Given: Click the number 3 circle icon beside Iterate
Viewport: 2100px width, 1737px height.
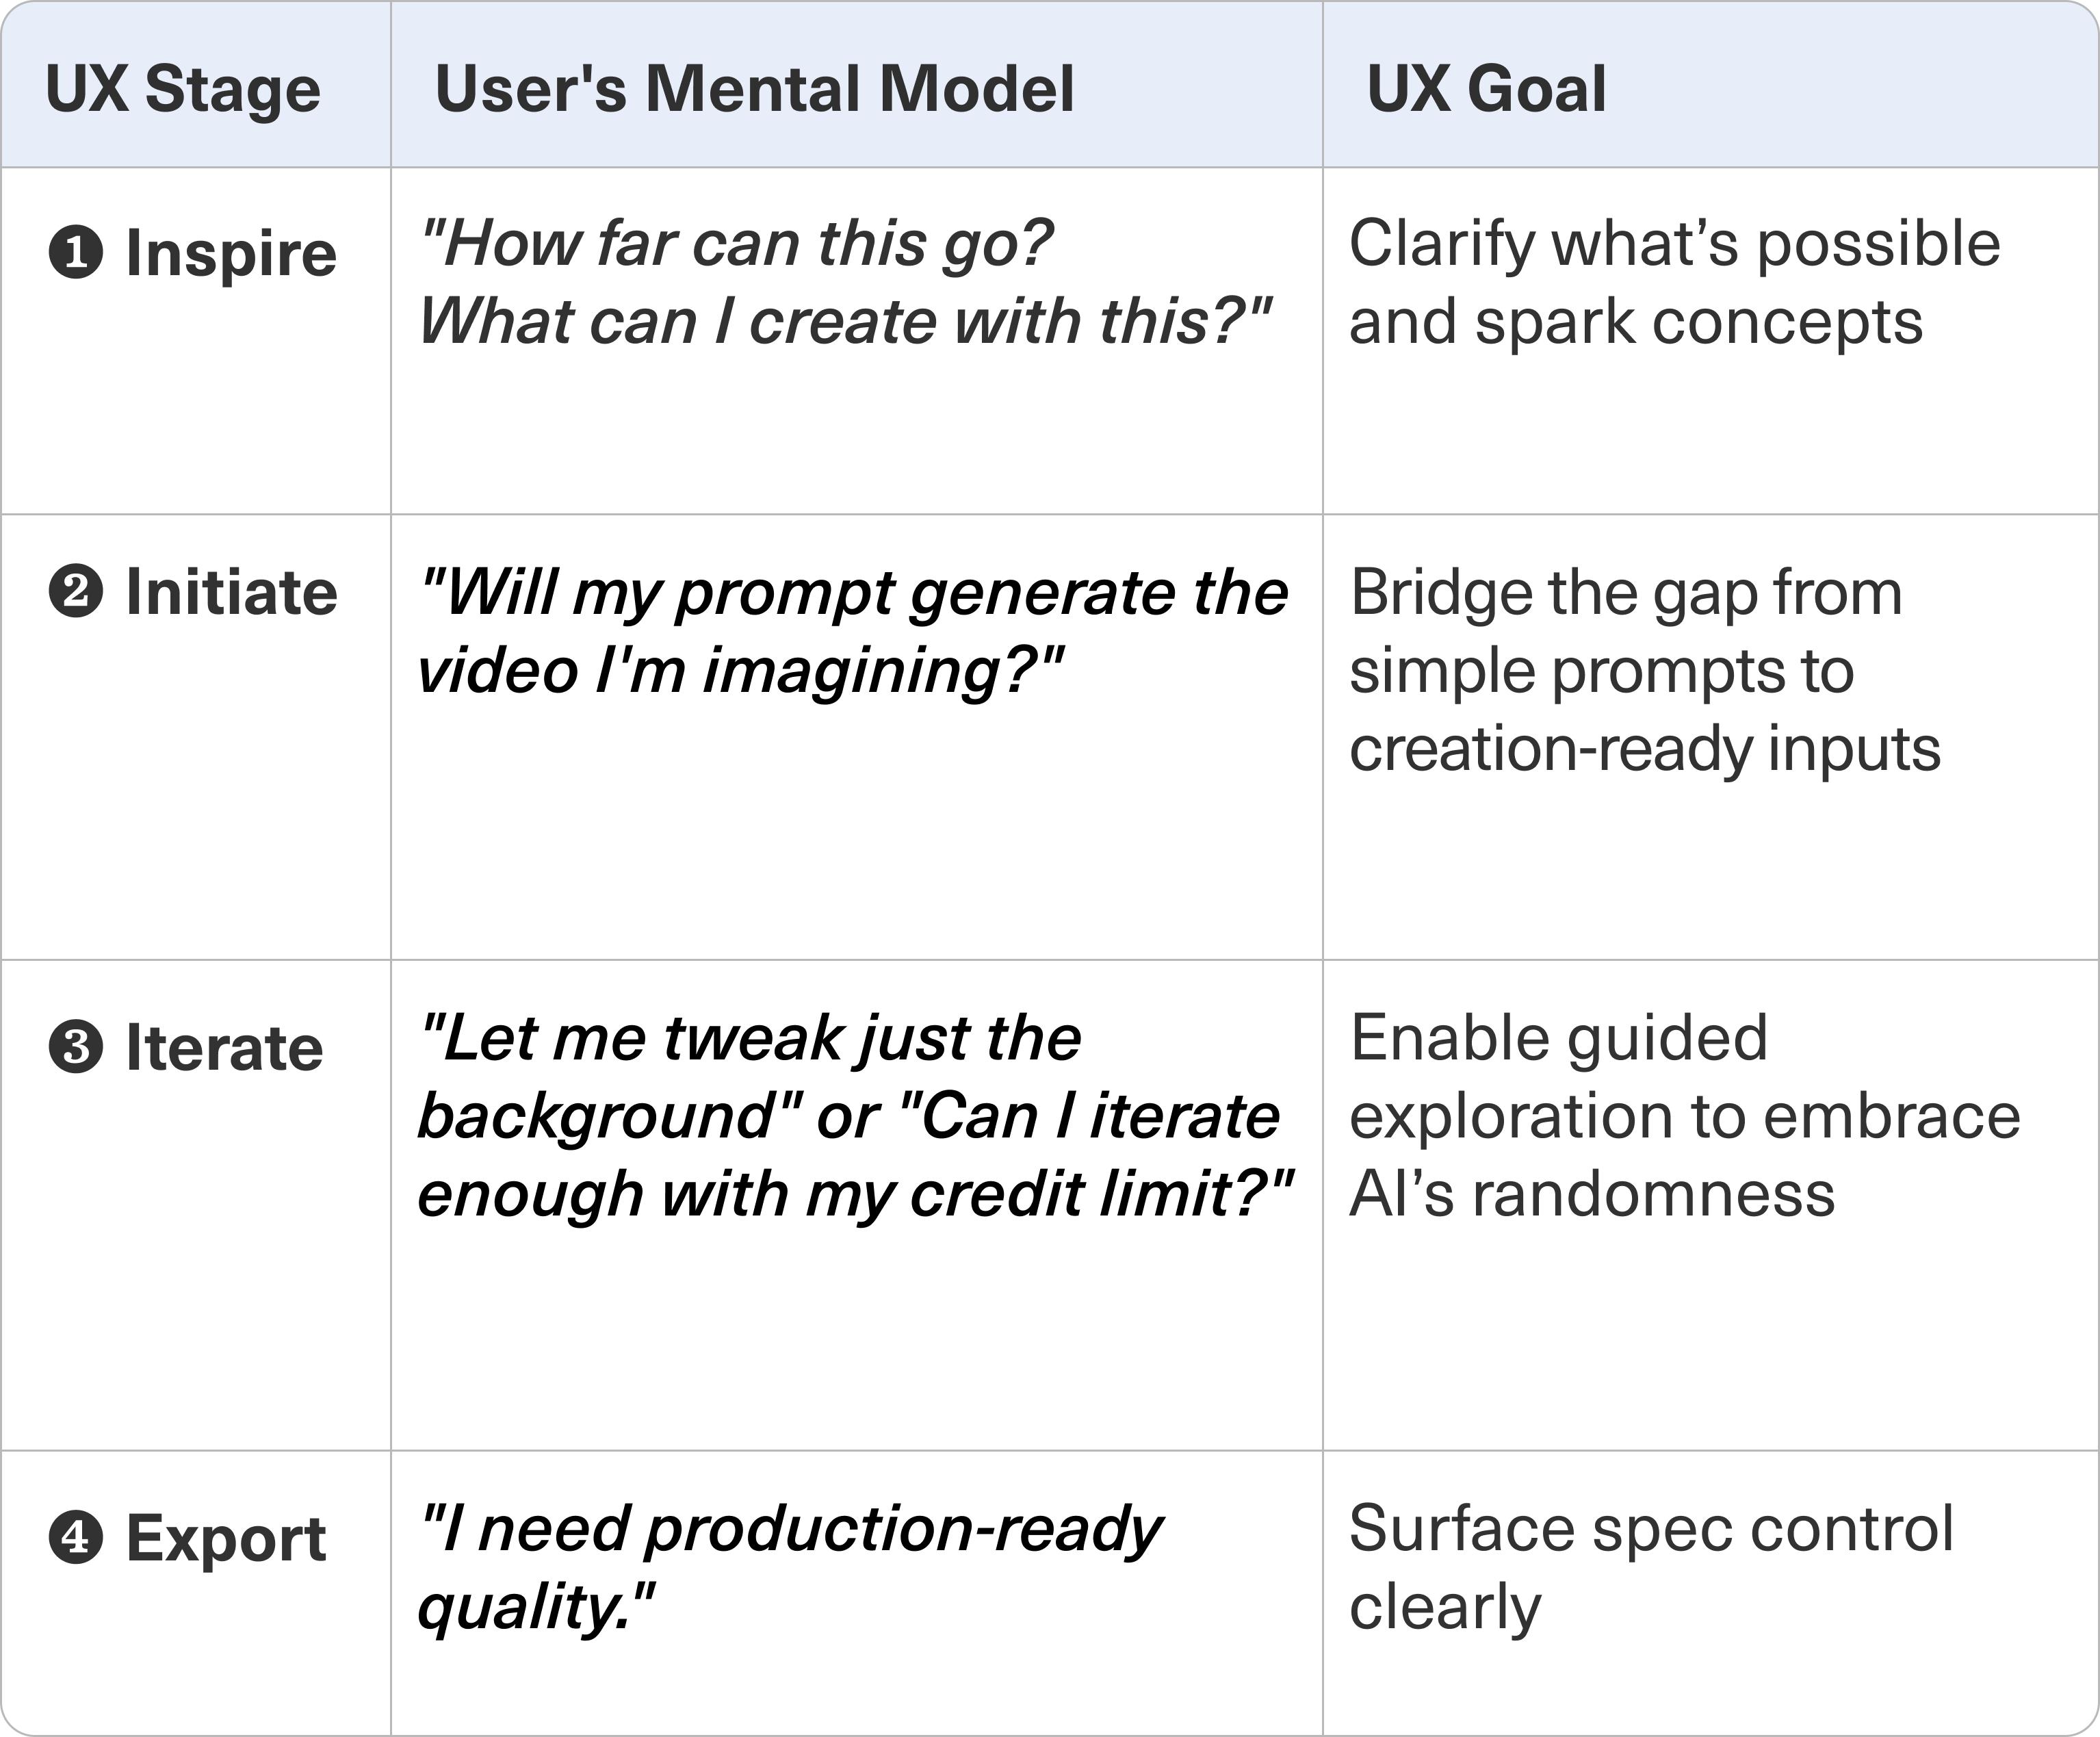Looking at the screenshot, I should pos(76,1048).
